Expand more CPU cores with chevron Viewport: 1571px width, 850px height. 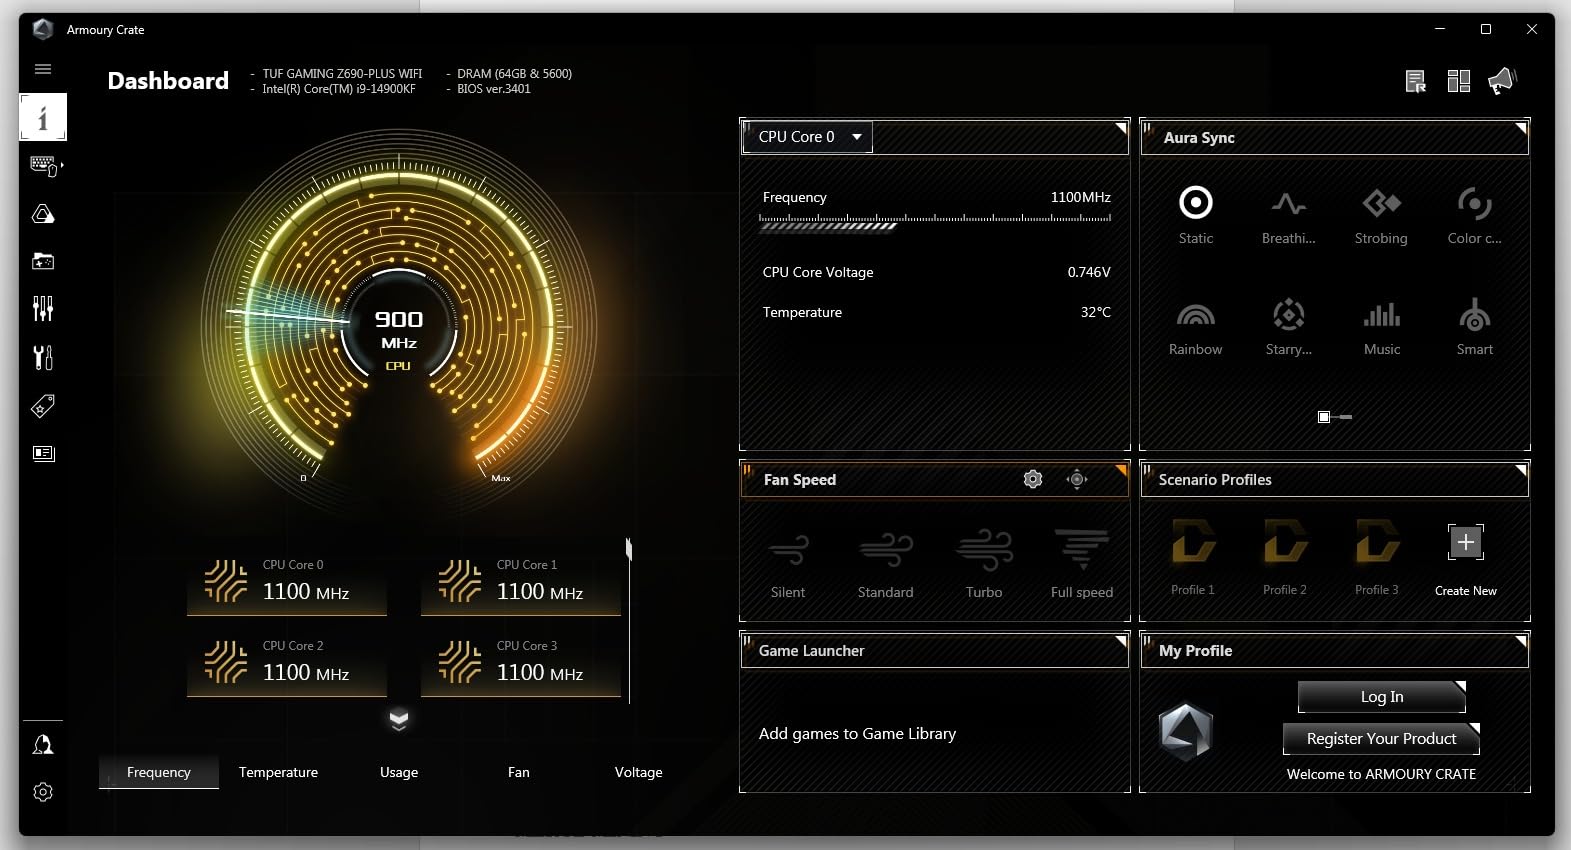point(399,719)
